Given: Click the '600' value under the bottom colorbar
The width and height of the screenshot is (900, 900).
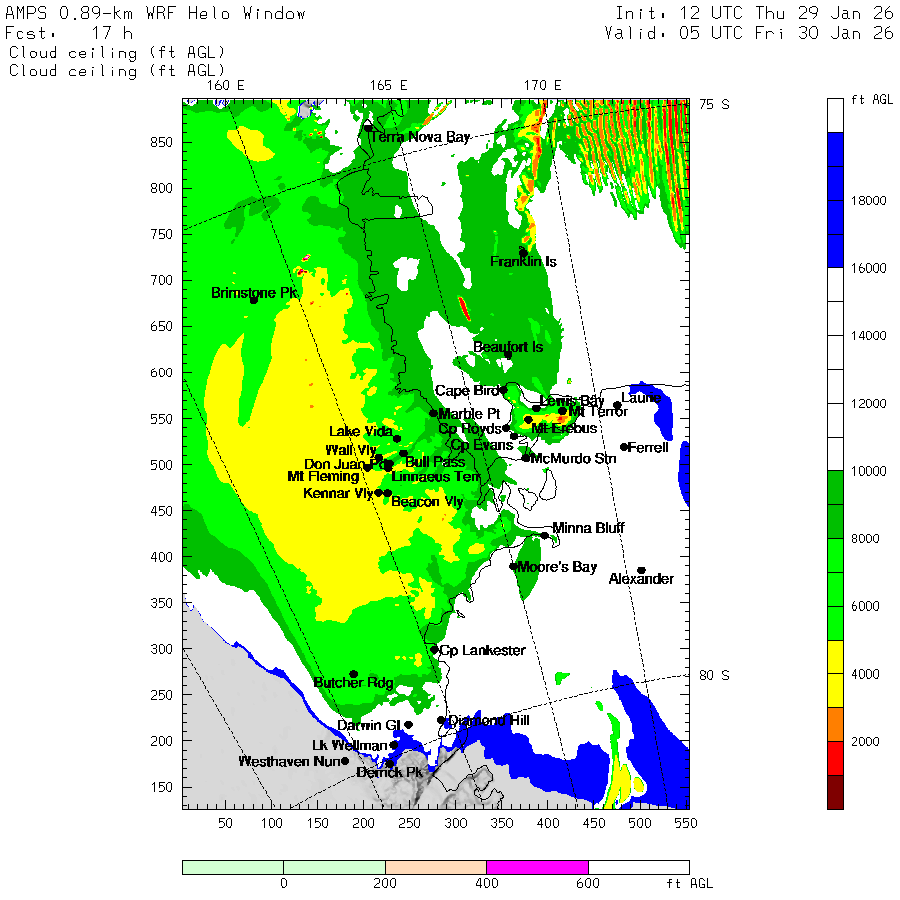Looking at the screenshot, I should click(x=588, y=883).
